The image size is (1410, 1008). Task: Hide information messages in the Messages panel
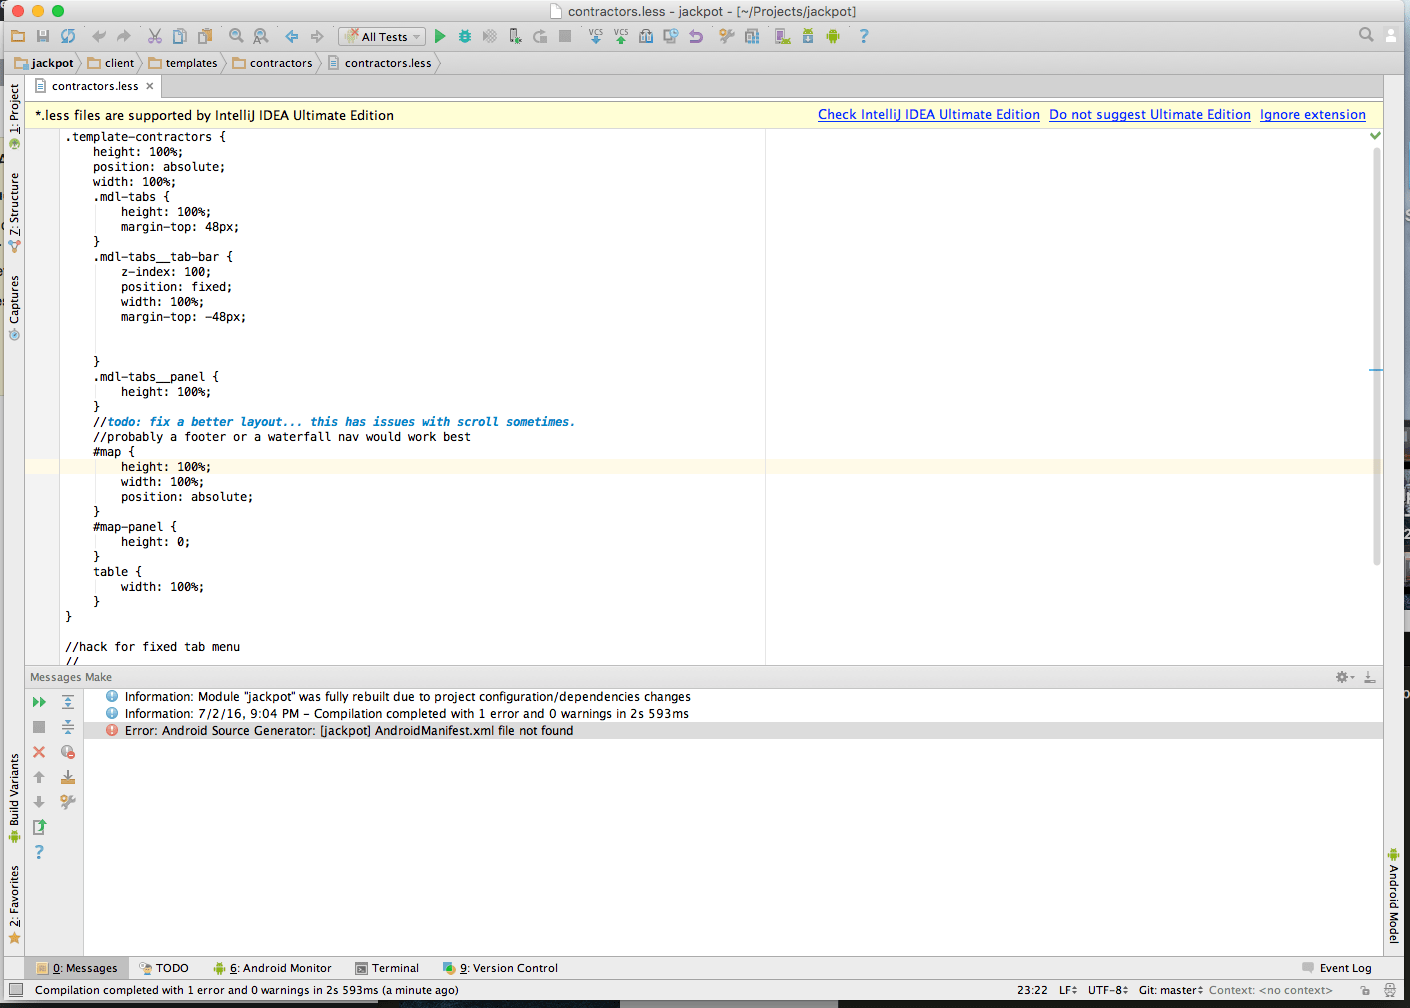tap(67, 751)
